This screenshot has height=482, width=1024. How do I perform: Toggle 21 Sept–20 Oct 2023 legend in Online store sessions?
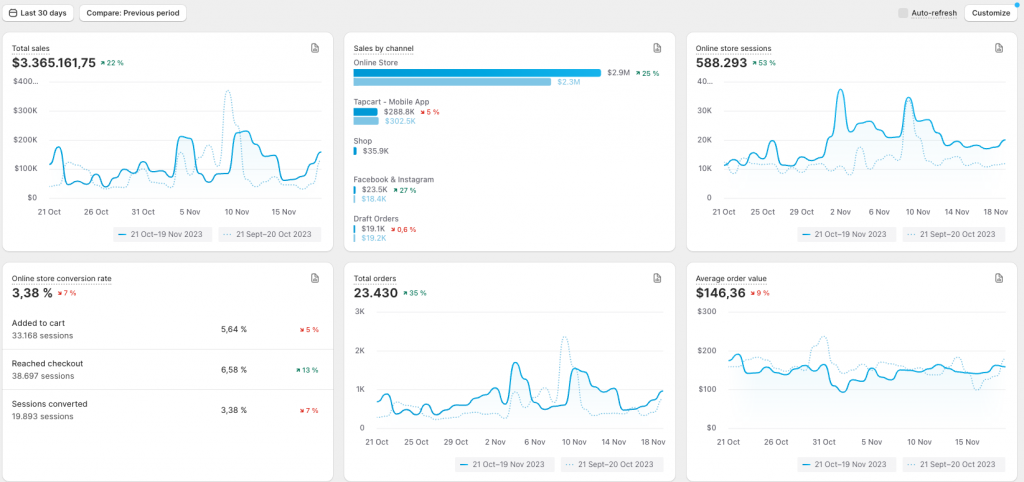pyautogui.click(x=954, y=234)
